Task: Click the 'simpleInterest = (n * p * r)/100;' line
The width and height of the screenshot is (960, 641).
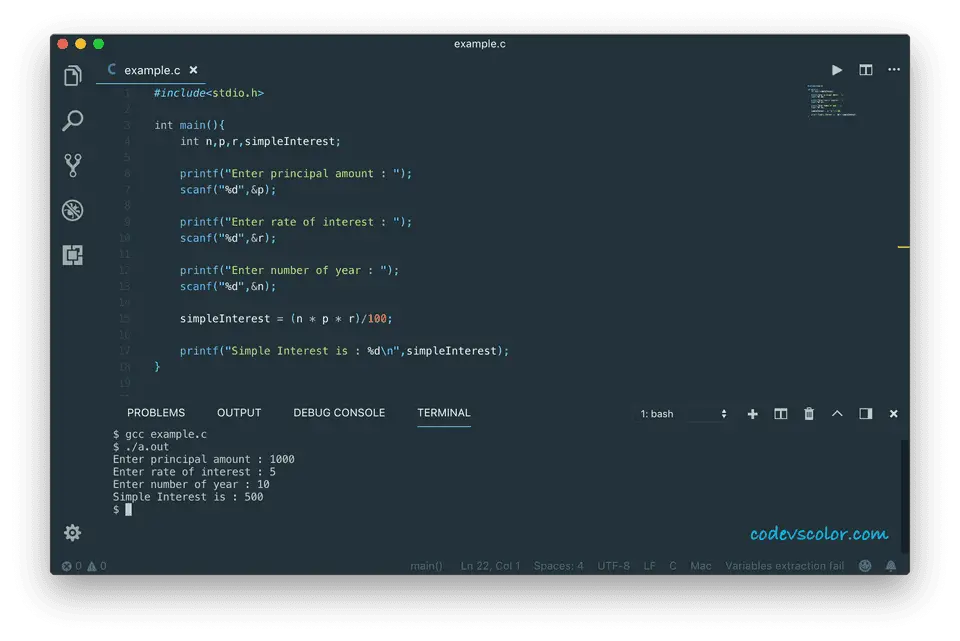Action: click(x=286, y=318)
